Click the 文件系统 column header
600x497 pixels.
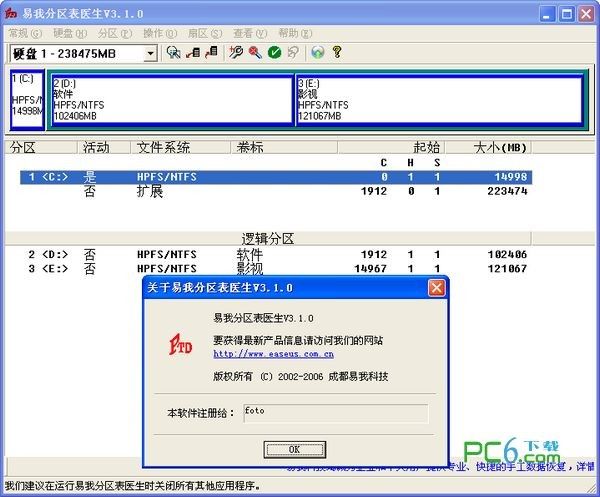coord(180,147)
